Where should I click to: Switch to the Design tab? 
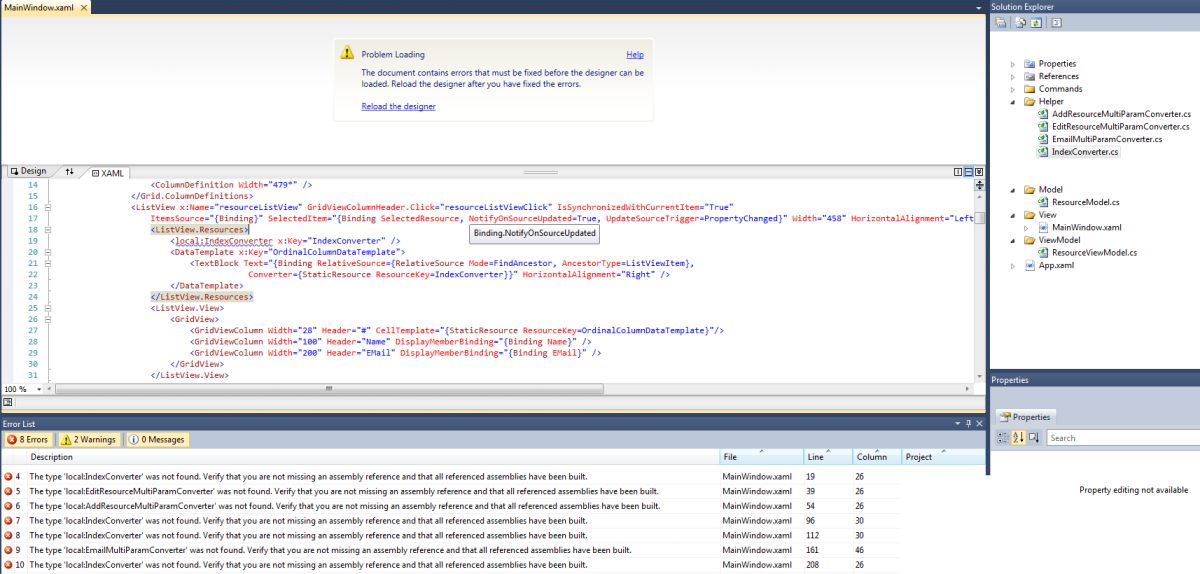coord(28,172)
